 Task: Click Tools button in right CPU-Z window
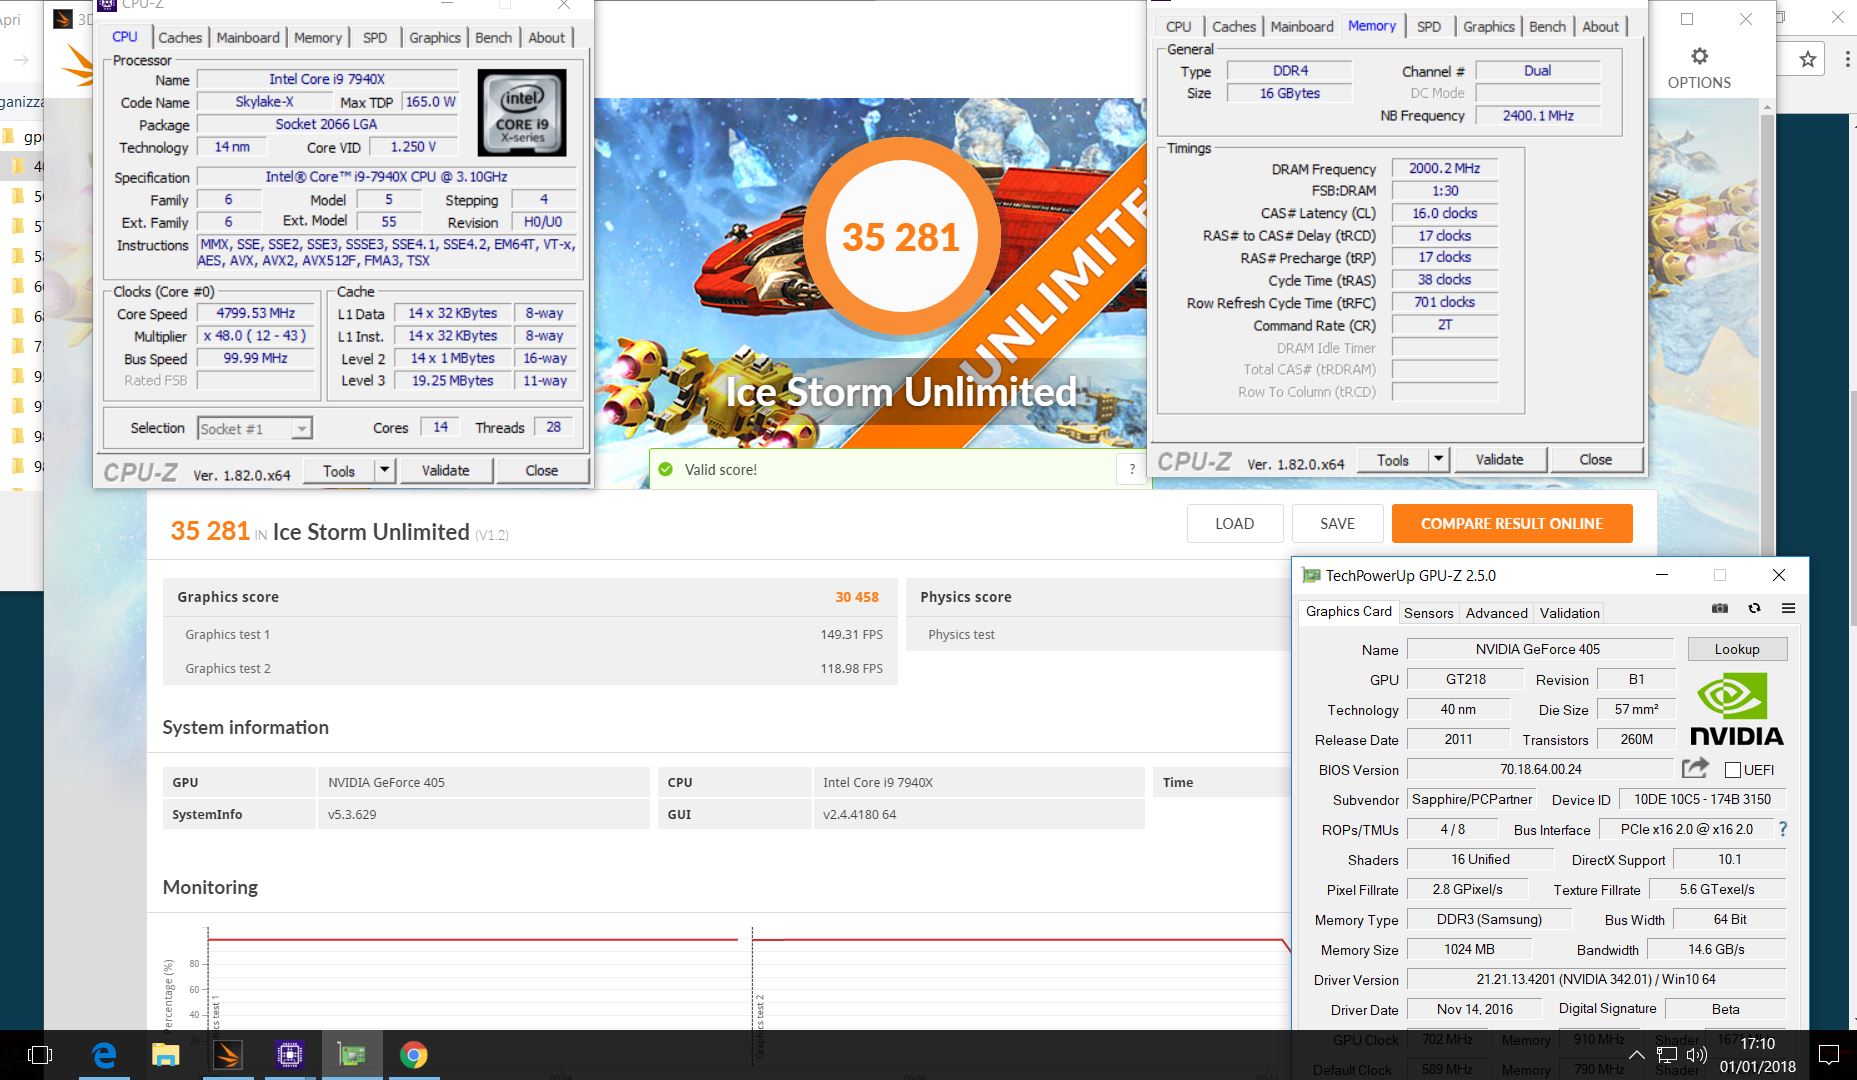pos(1392,460)
